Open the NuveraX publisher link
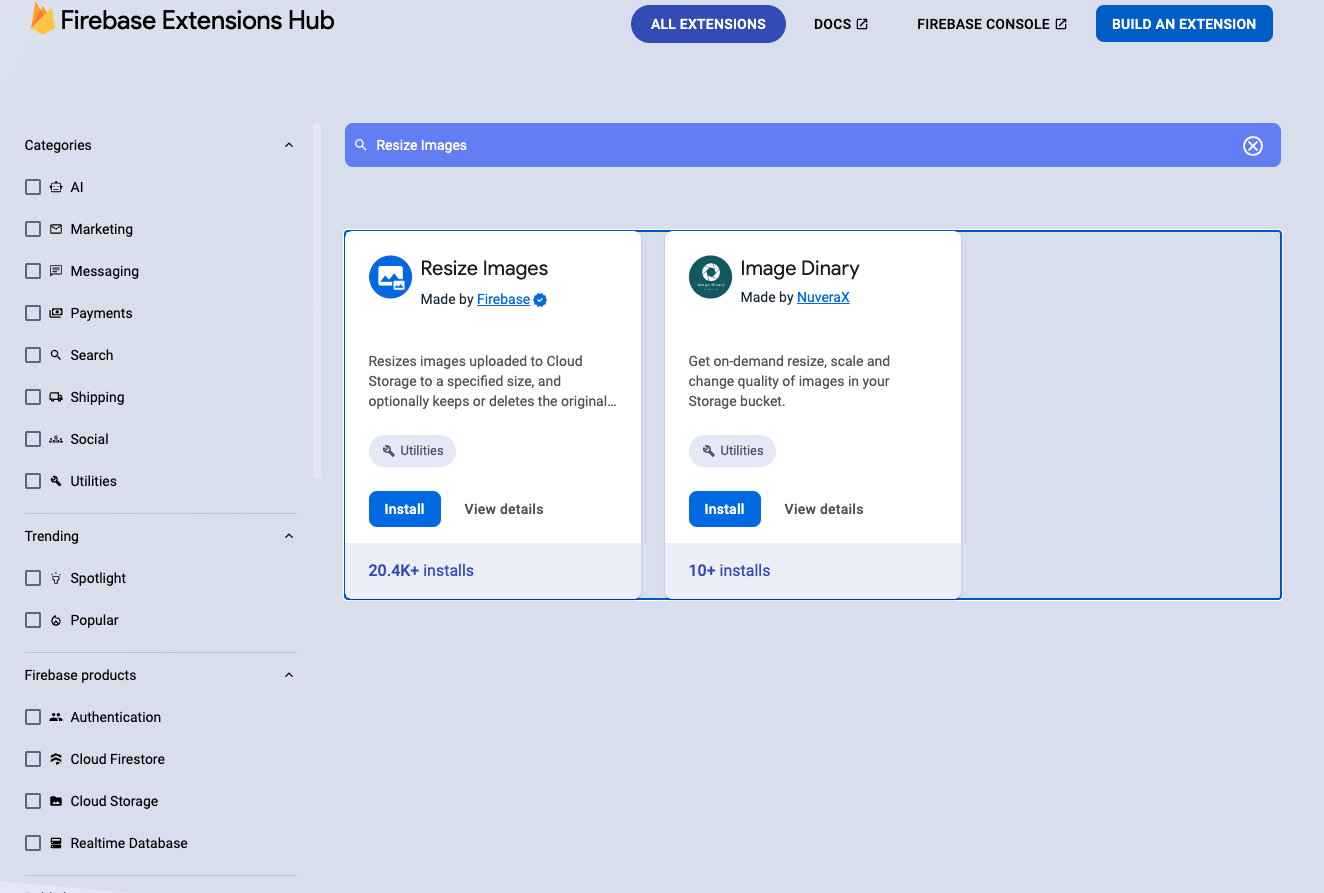This screenshot has width=1324, height=893. coord(823,297)
